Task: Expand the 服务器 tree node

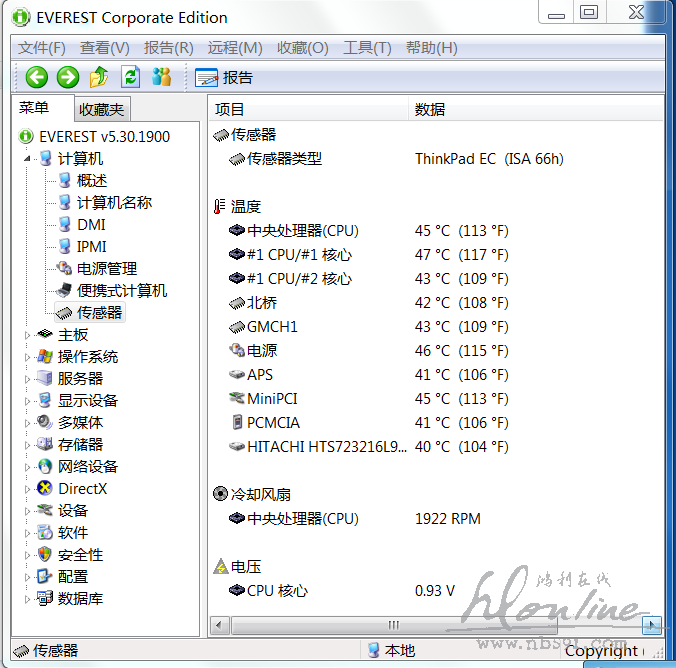Action: 27,379
